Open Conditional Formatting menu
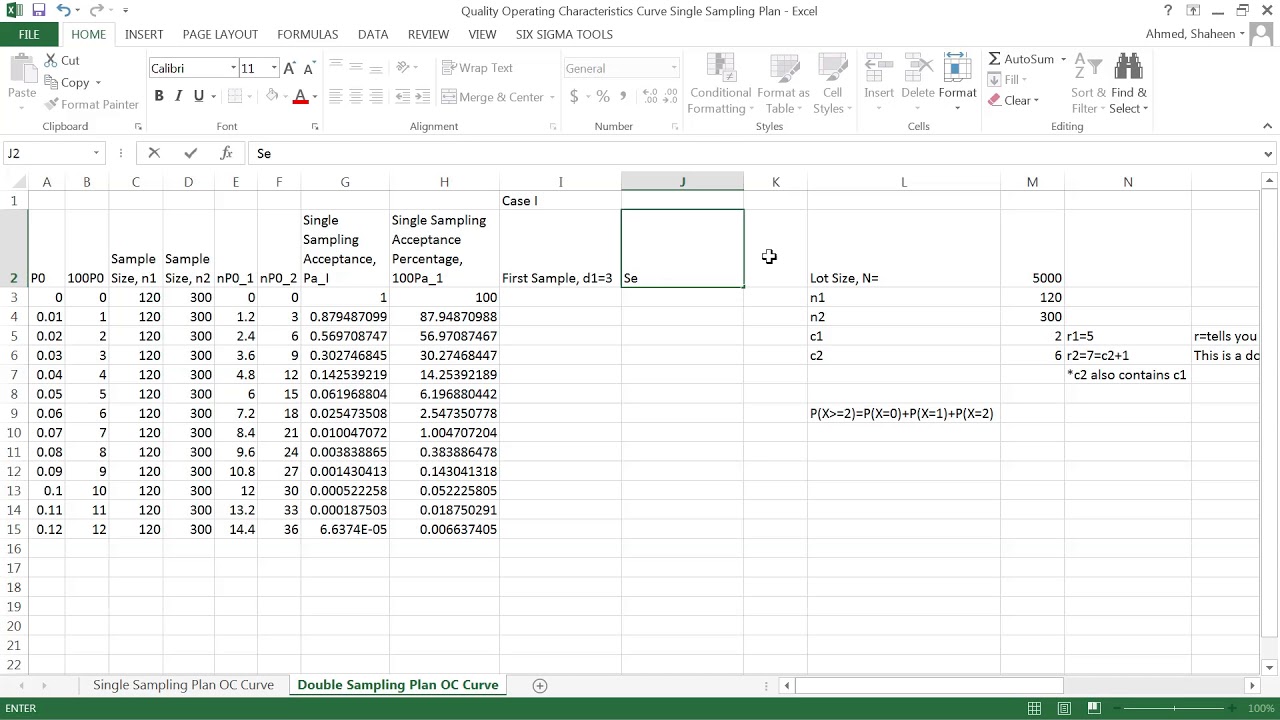 click(720, 84)
